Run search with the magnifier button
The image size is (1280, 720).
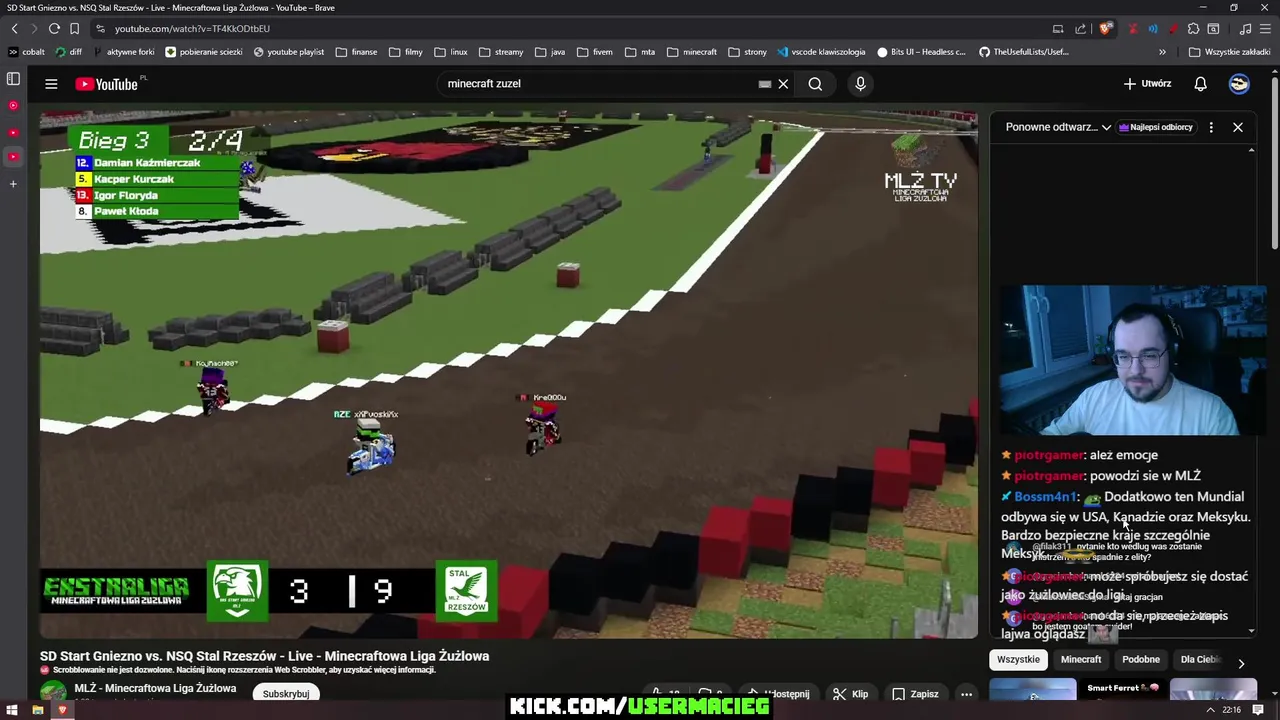(x=815, y=84)
